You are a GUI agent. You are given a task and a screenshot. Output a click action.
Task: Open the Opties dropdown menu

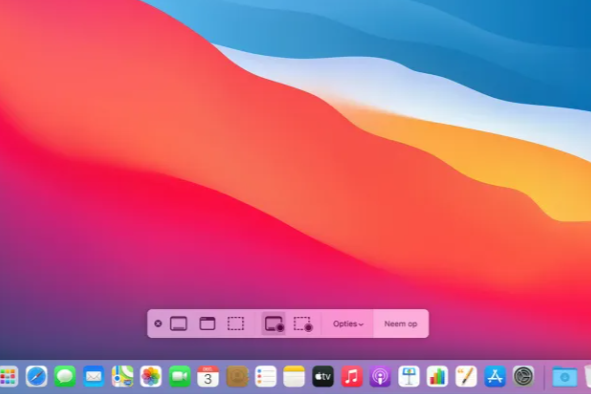tap(348, 324)
